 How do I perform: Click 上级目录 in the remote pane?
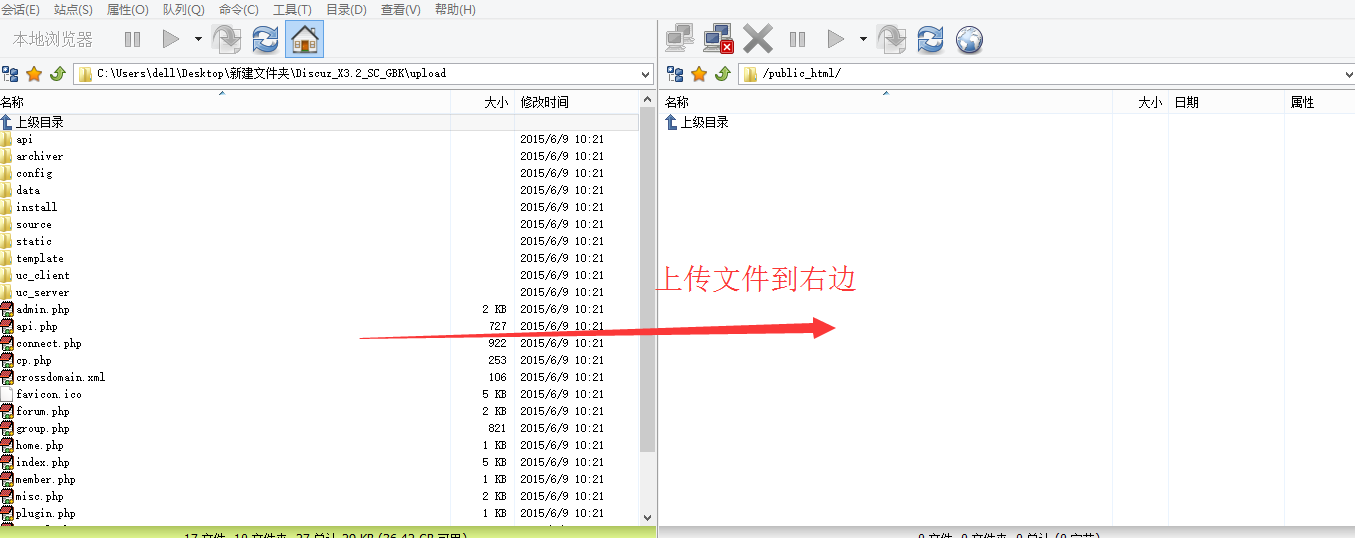point(704,122)
